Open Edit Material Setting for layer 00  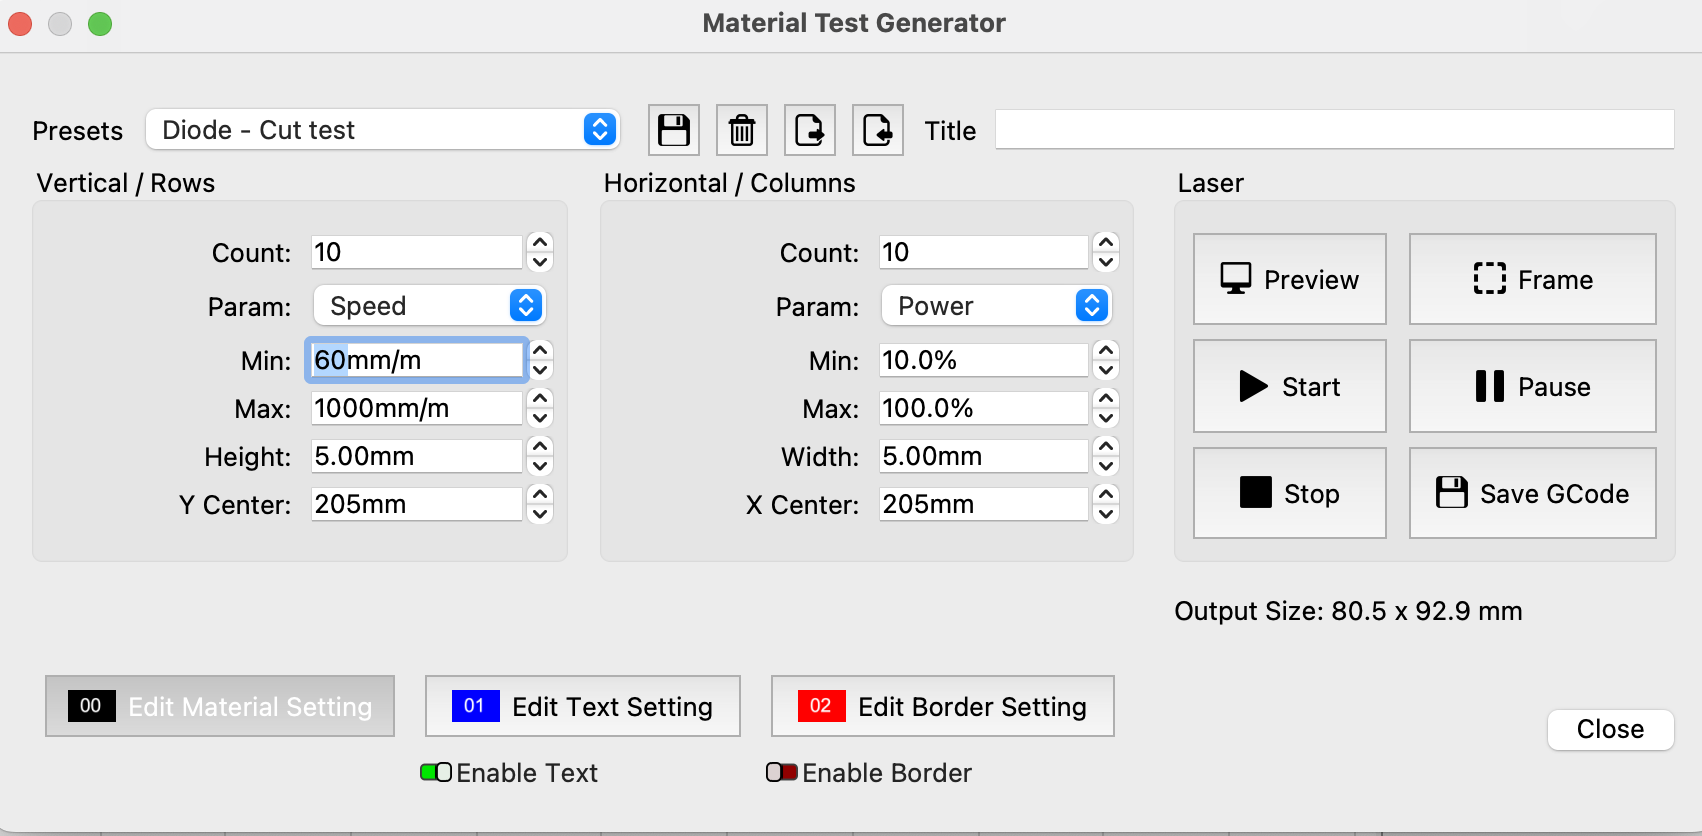(220, 706)
